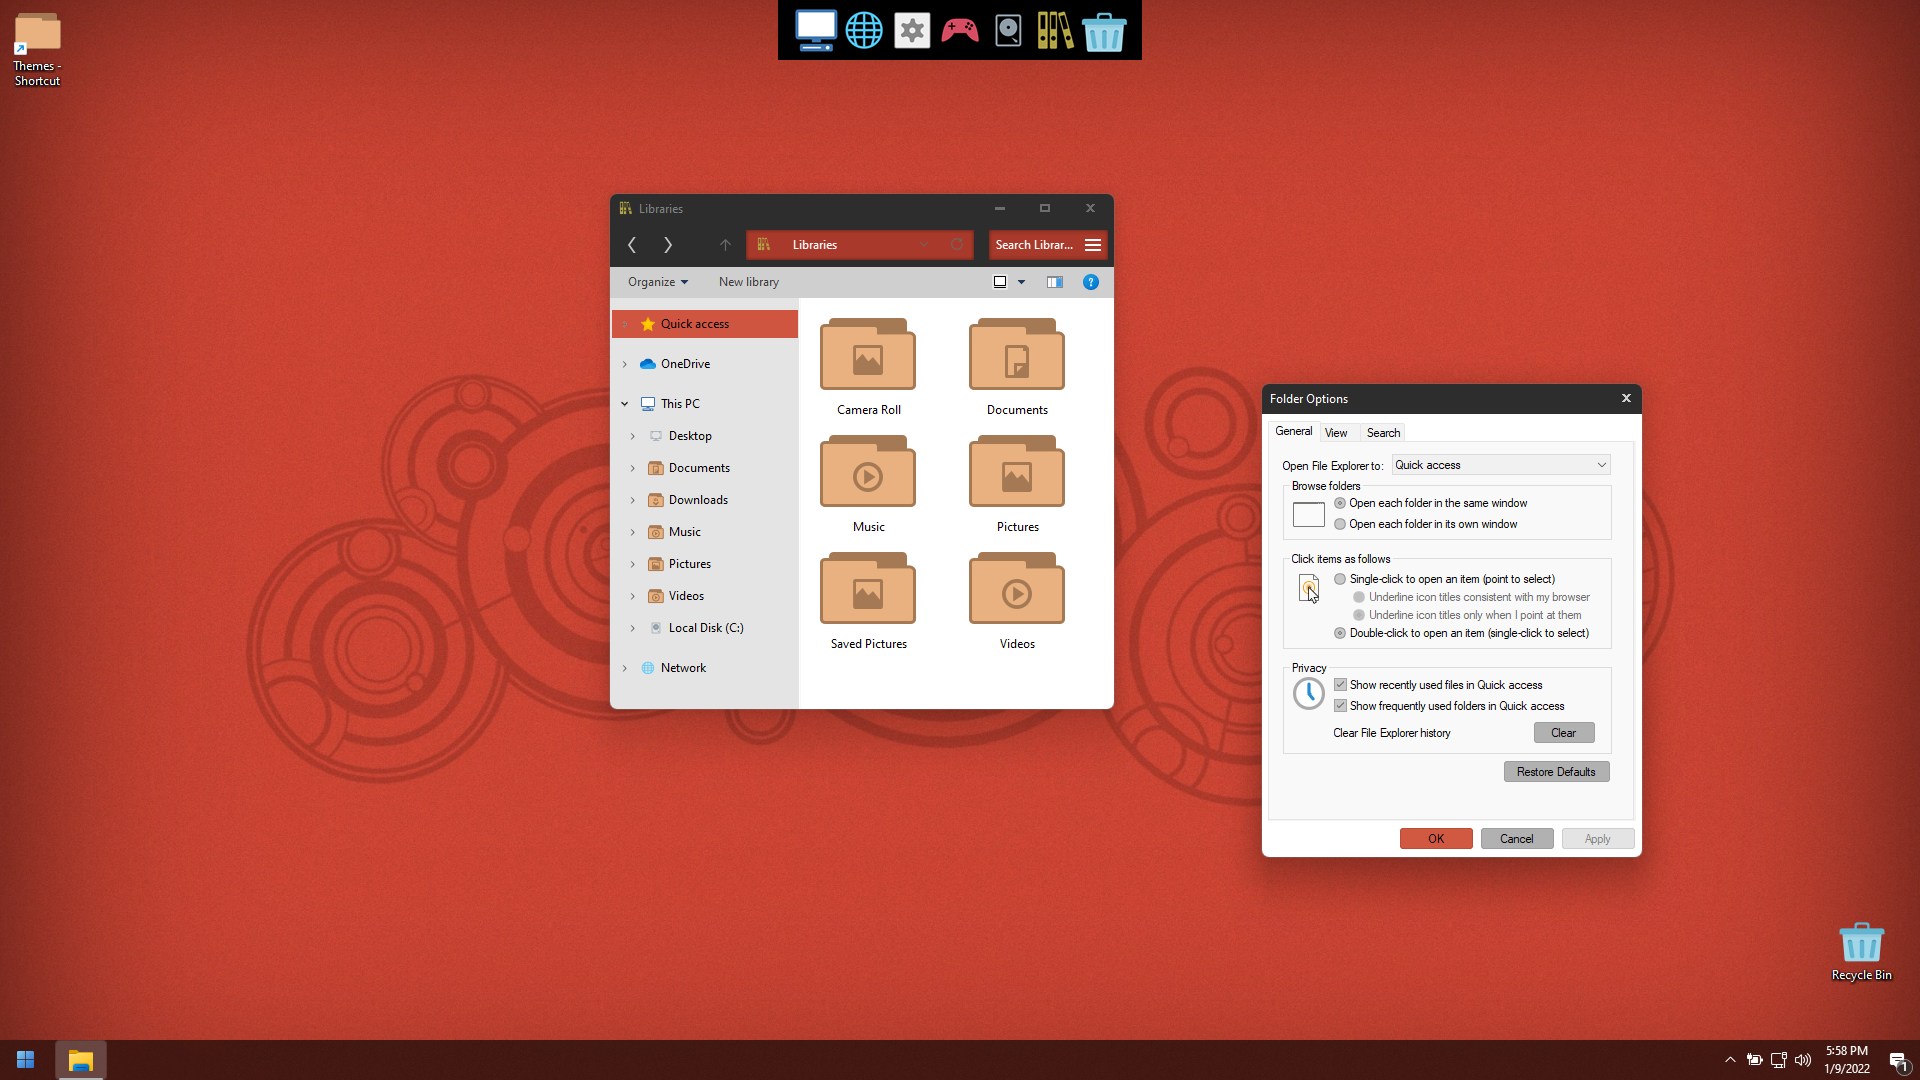Open the Camera Roll library folder
The width and height of the screenshot is (1920, 1080).
[x=868, y=366]
